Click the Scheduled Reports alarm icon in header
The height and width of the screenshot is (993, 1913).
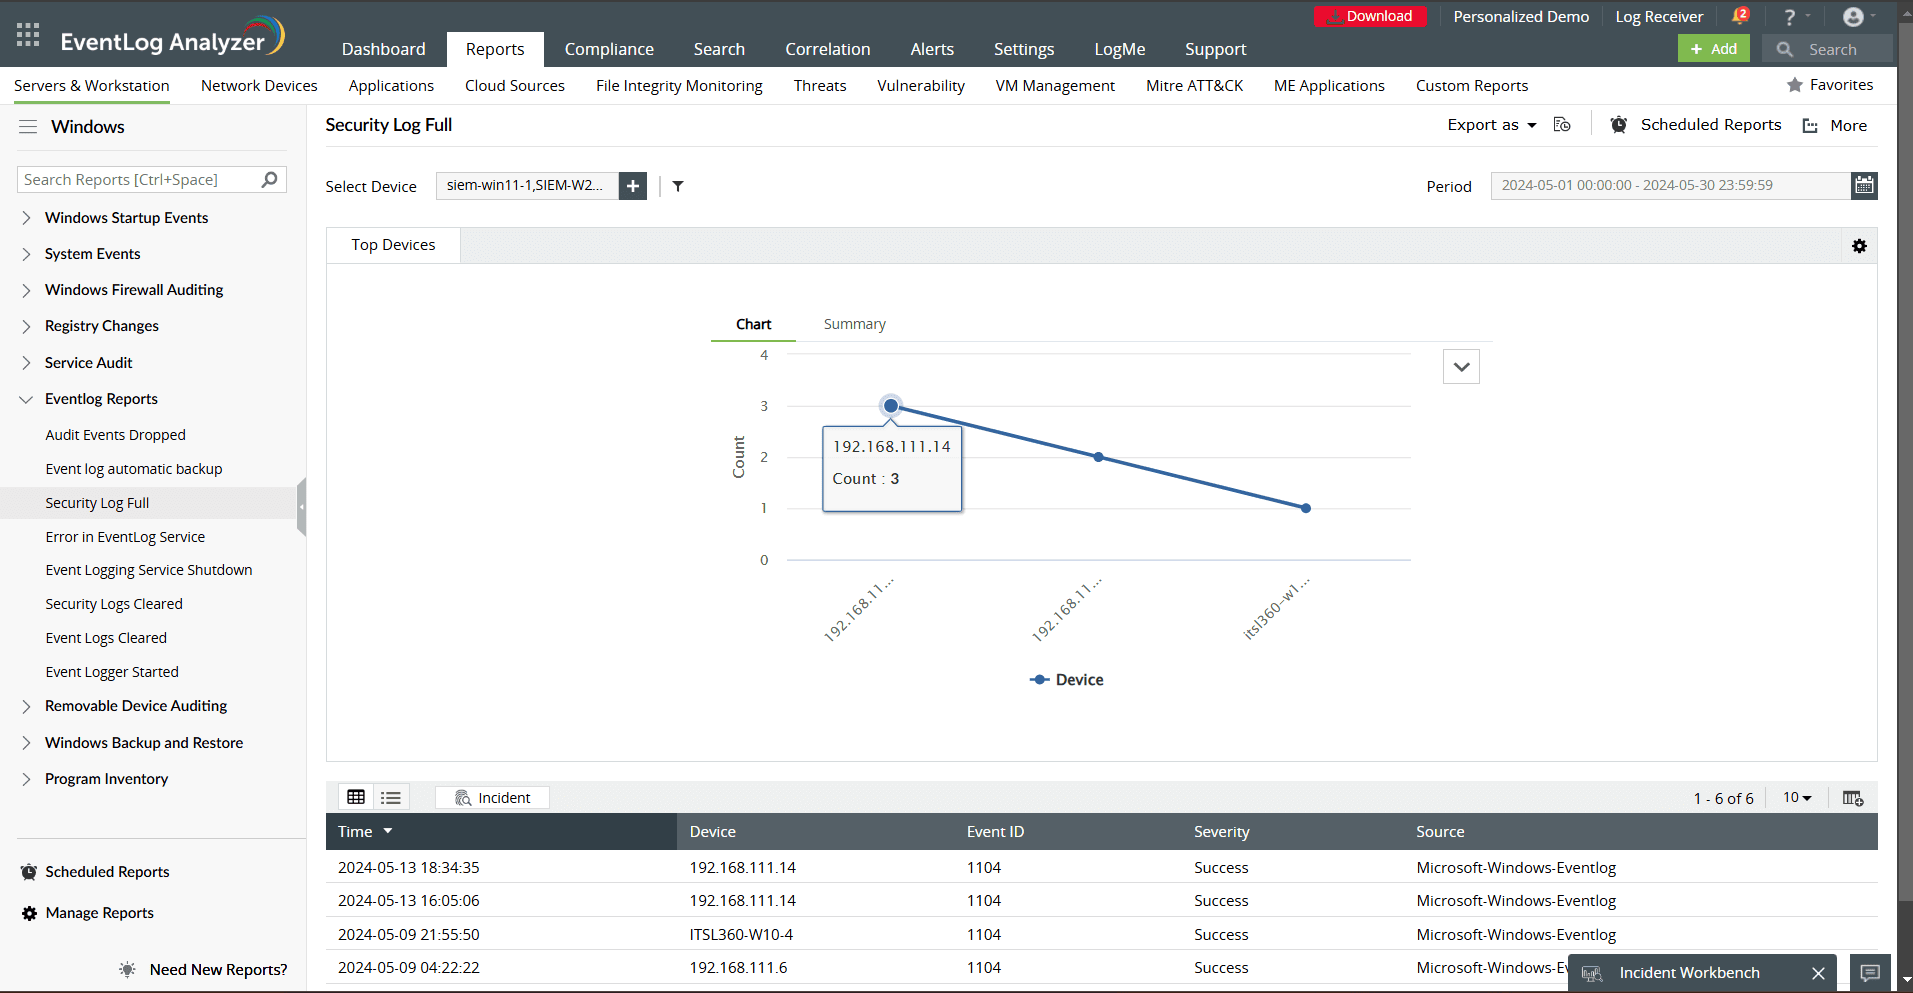click(x=1618, y=125)
